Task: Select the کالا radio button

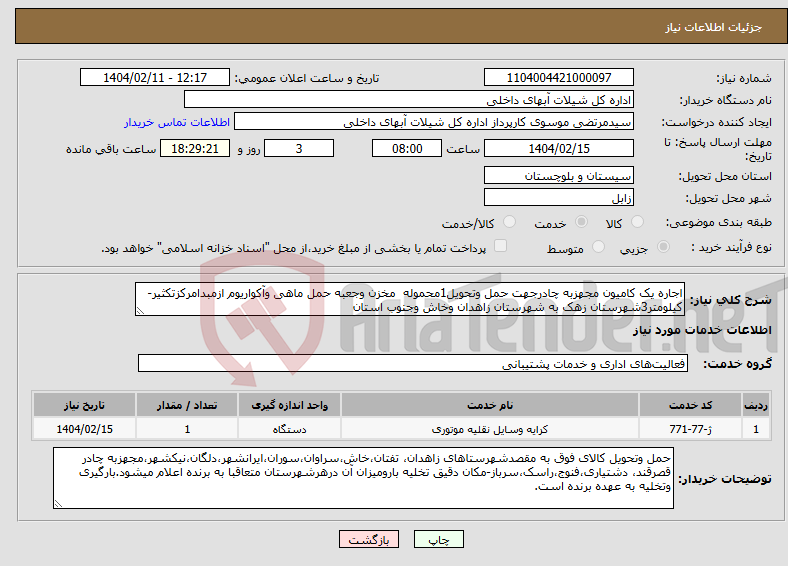Action: (x=637, y=222)
